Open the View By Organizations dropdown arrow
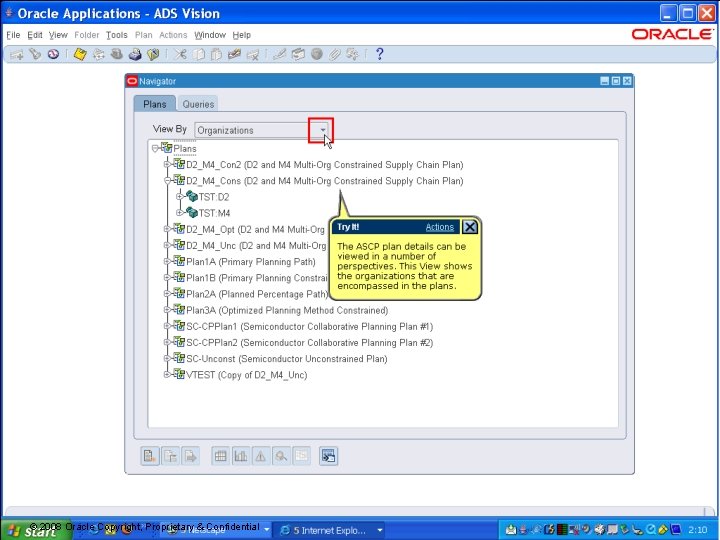This screenshot has height=540, width=720. point(322,130)
